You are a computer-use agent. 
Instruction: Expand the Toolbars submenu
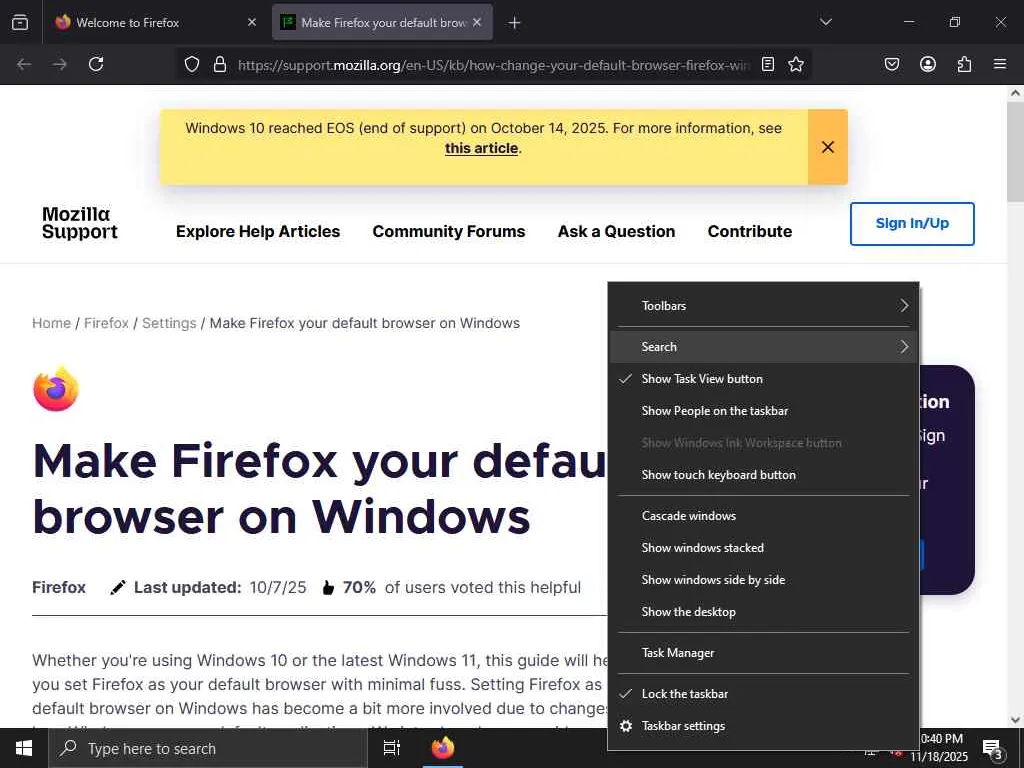click(763, 306)
